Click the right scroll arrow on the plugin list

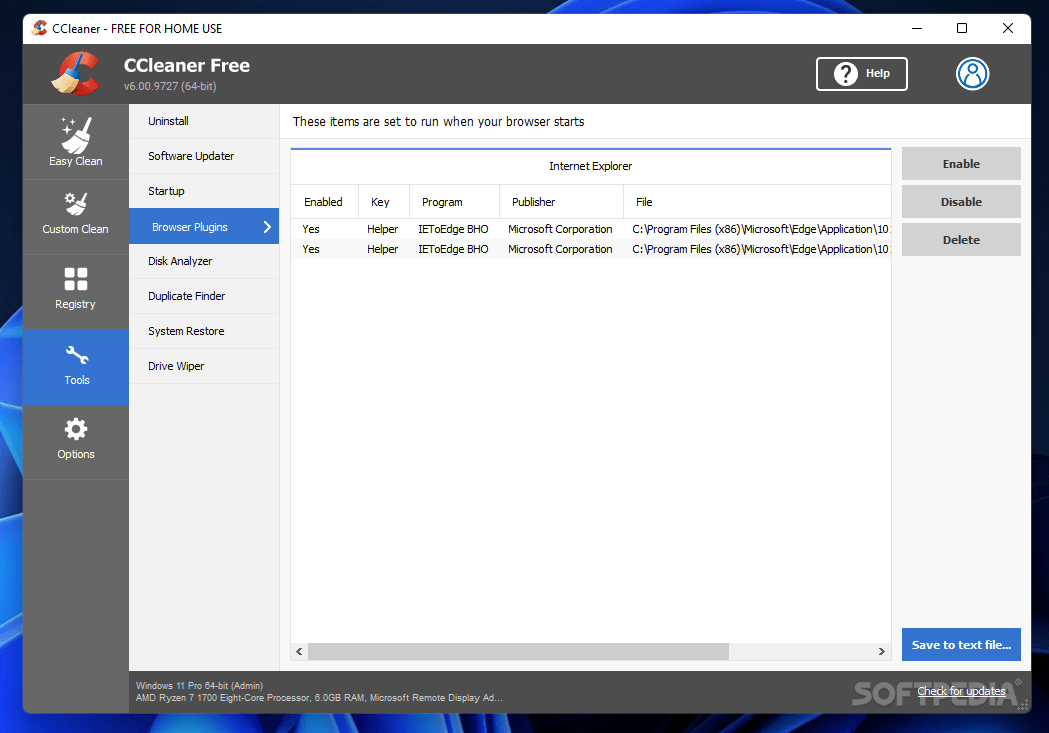(881, 651)
